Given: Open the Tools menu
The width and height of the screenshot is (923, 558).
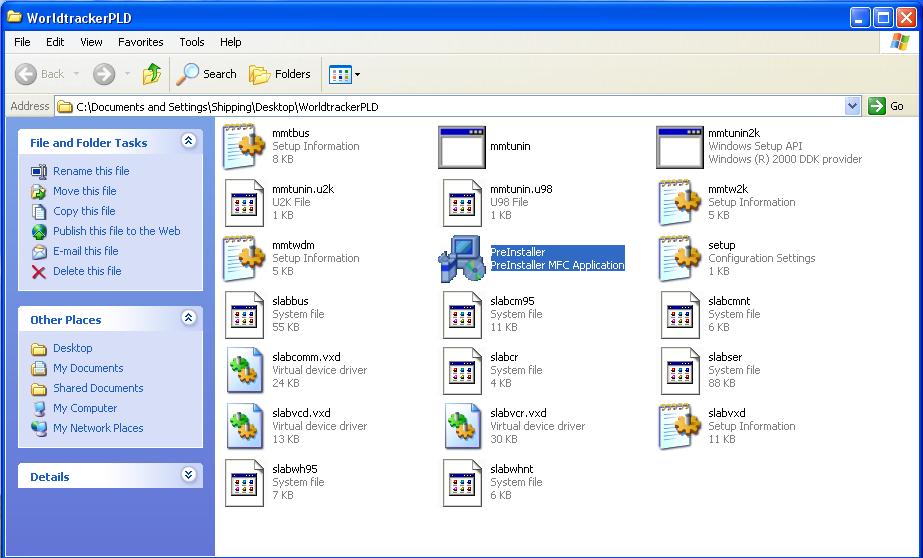Looking at the screenshot, I should point(192,42).
